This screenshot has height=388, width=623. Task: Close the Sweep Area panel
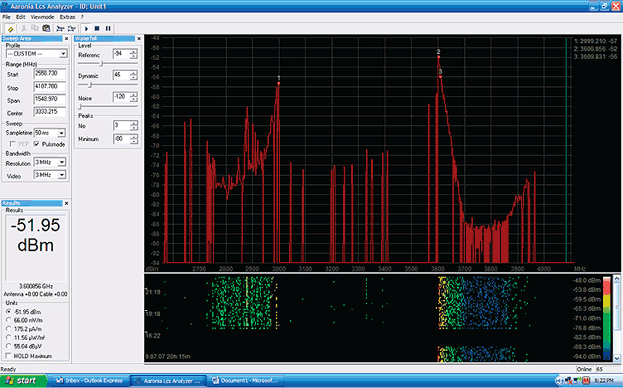(66, 39)
